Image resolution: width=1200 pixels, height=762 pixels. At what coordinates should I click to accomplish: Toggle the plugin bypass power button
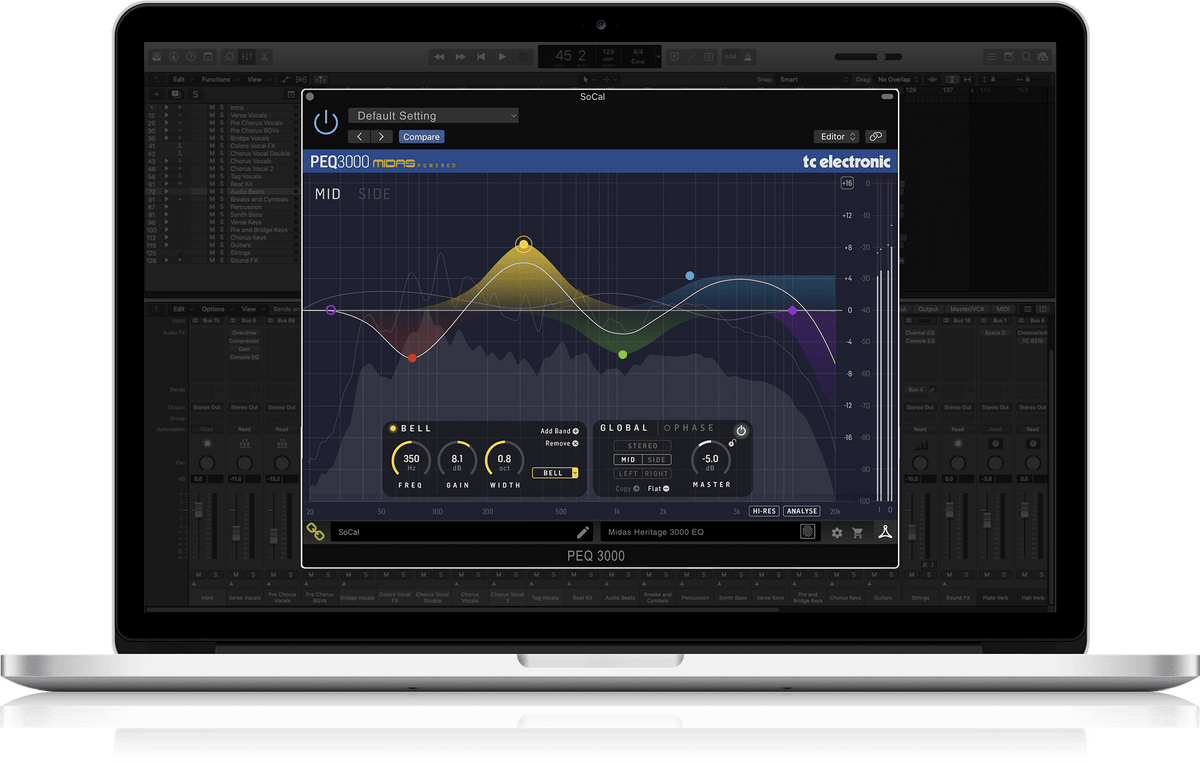point(326,123)
